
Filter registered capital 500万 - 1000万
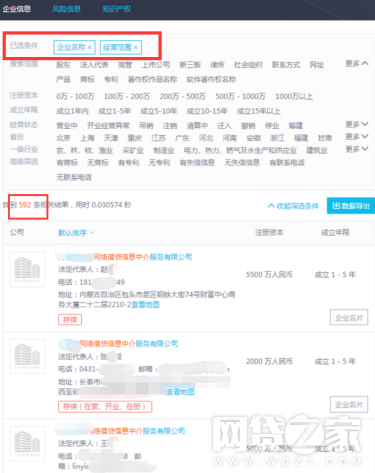240,97
